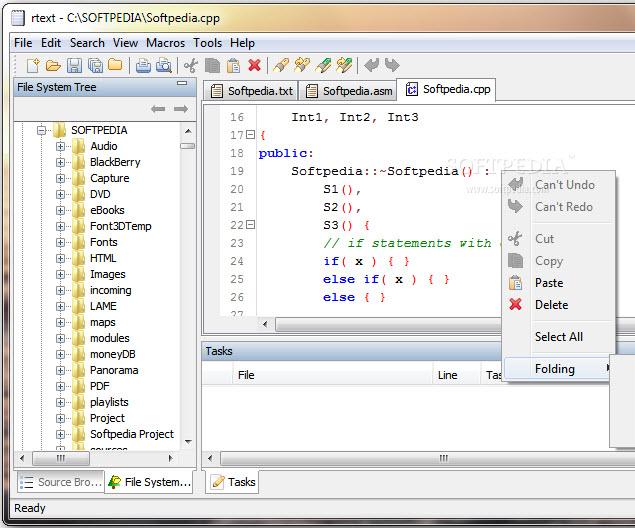Click the Print icon in the toolbar

[x=143, y=66]
